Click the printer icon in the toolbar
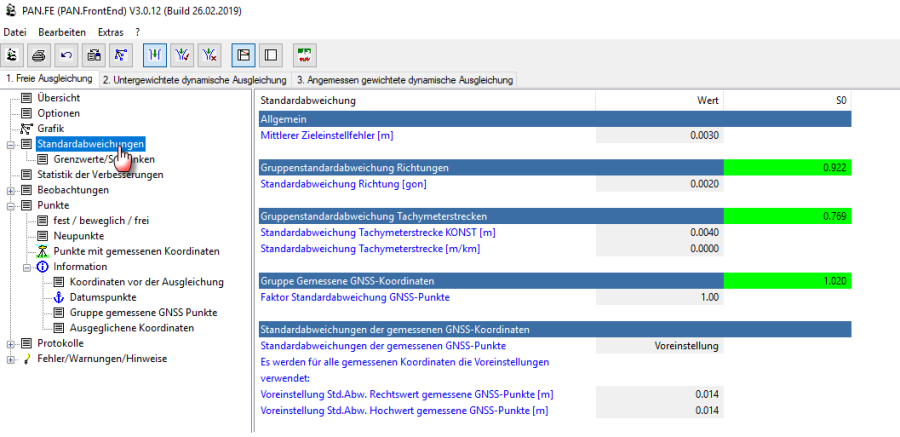900x437 pixels. (x=38, y=54)
